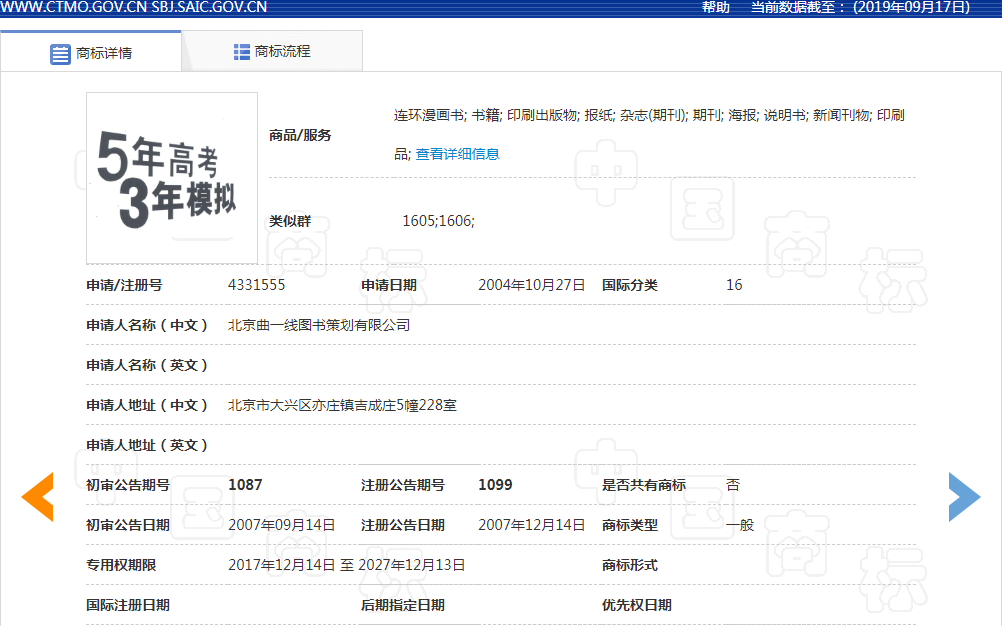Viewport: 1004px width, 626px height.
Task: Click the 类似群 label
Action: 290,221
